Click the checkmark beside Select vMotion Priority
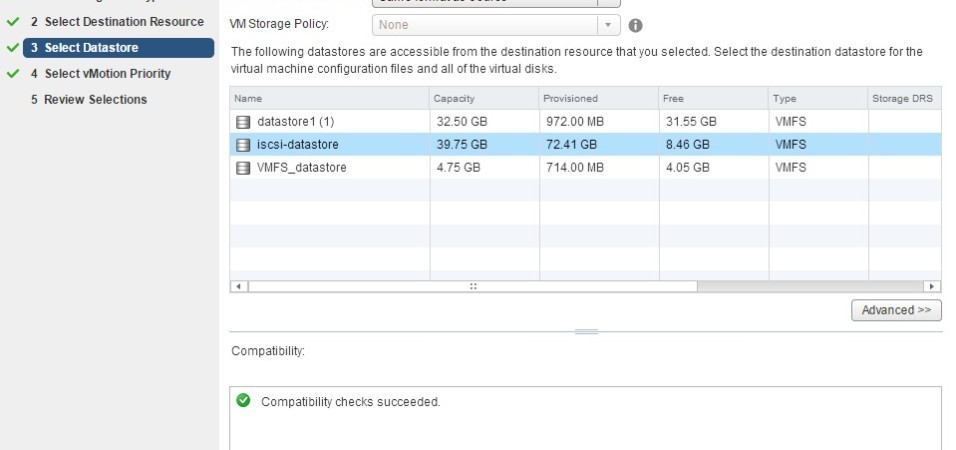This screenshot has width=956, height=450. 13,74
